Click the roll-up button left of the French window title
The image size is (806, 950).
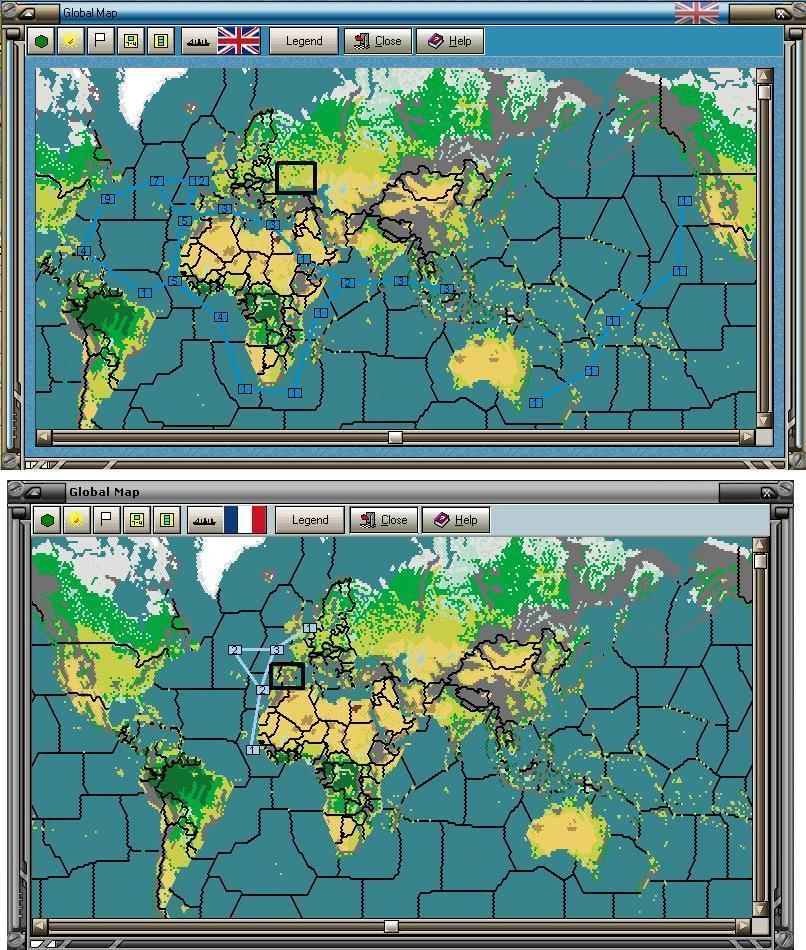(x=32, y=491)
